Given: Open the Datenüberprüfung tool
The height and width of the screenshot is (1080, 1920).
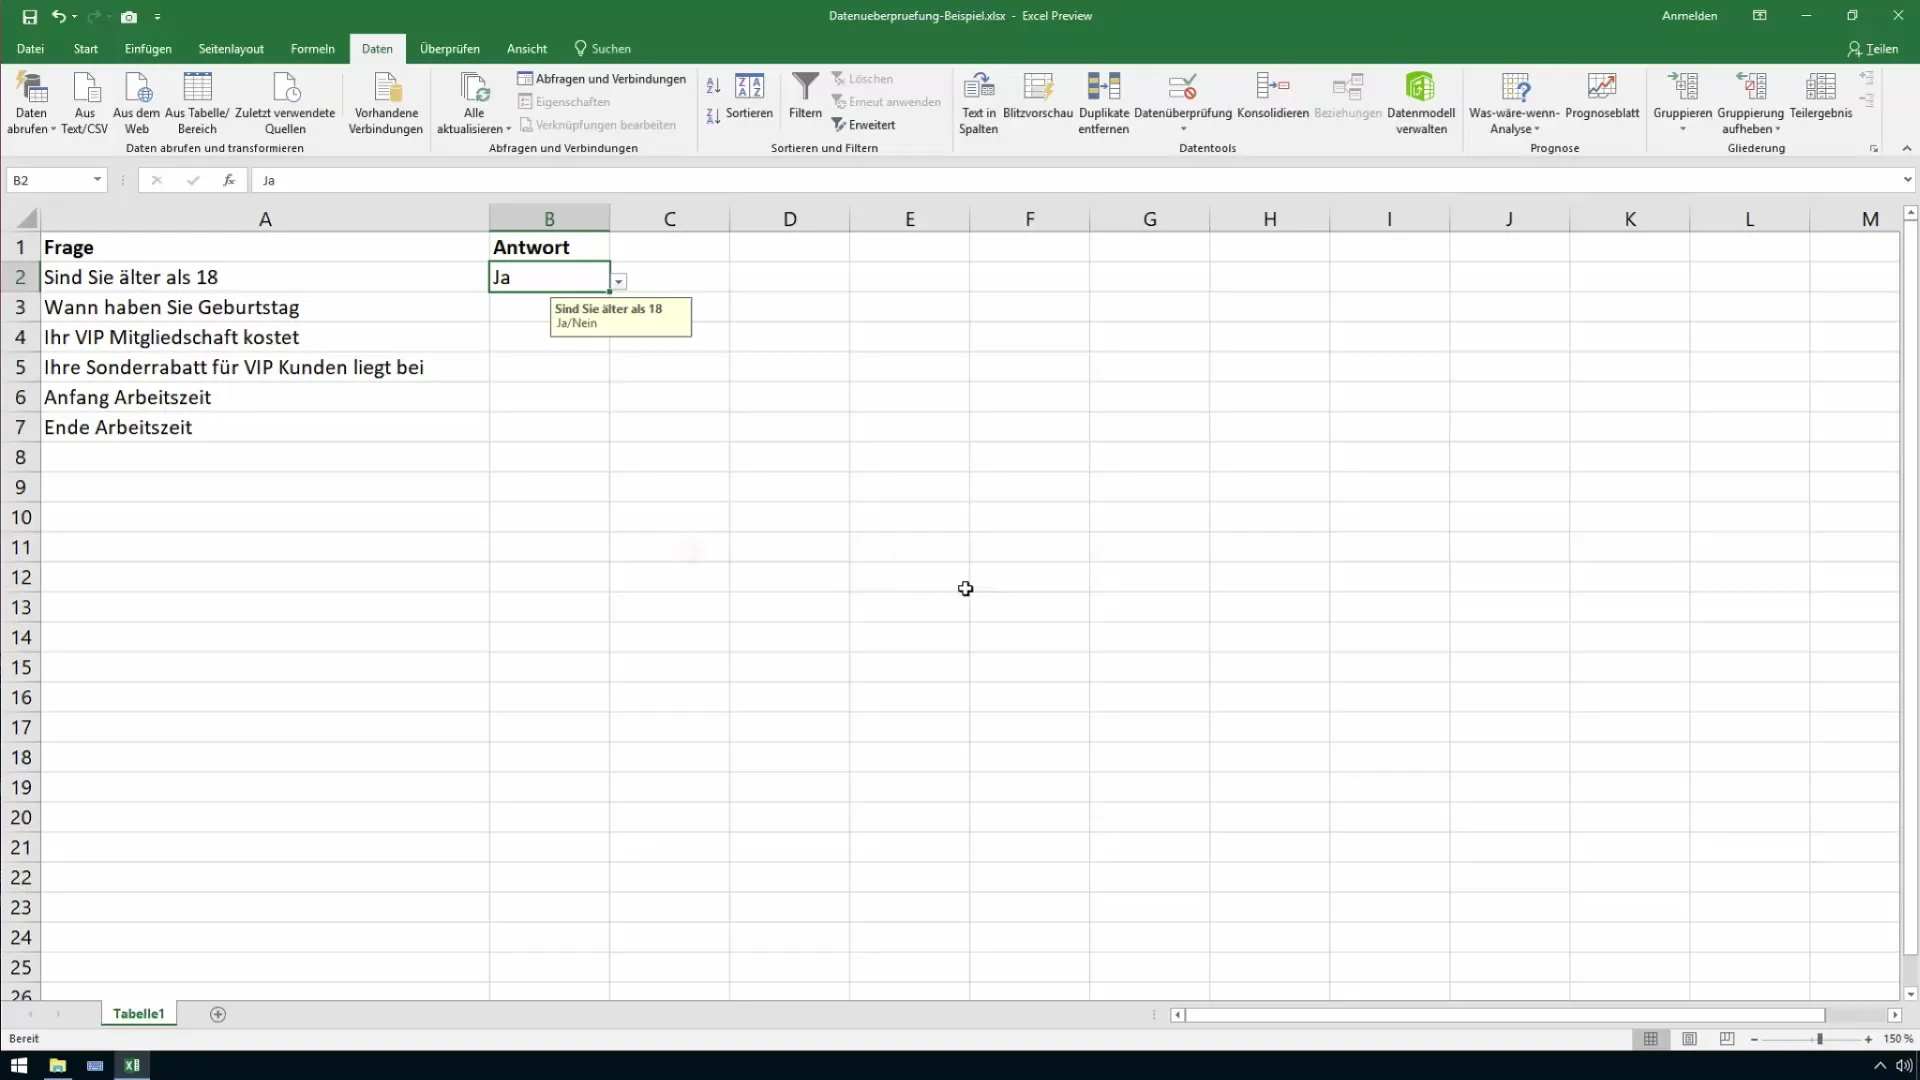Looking at the screenshot, I should tap(1183, 96).
